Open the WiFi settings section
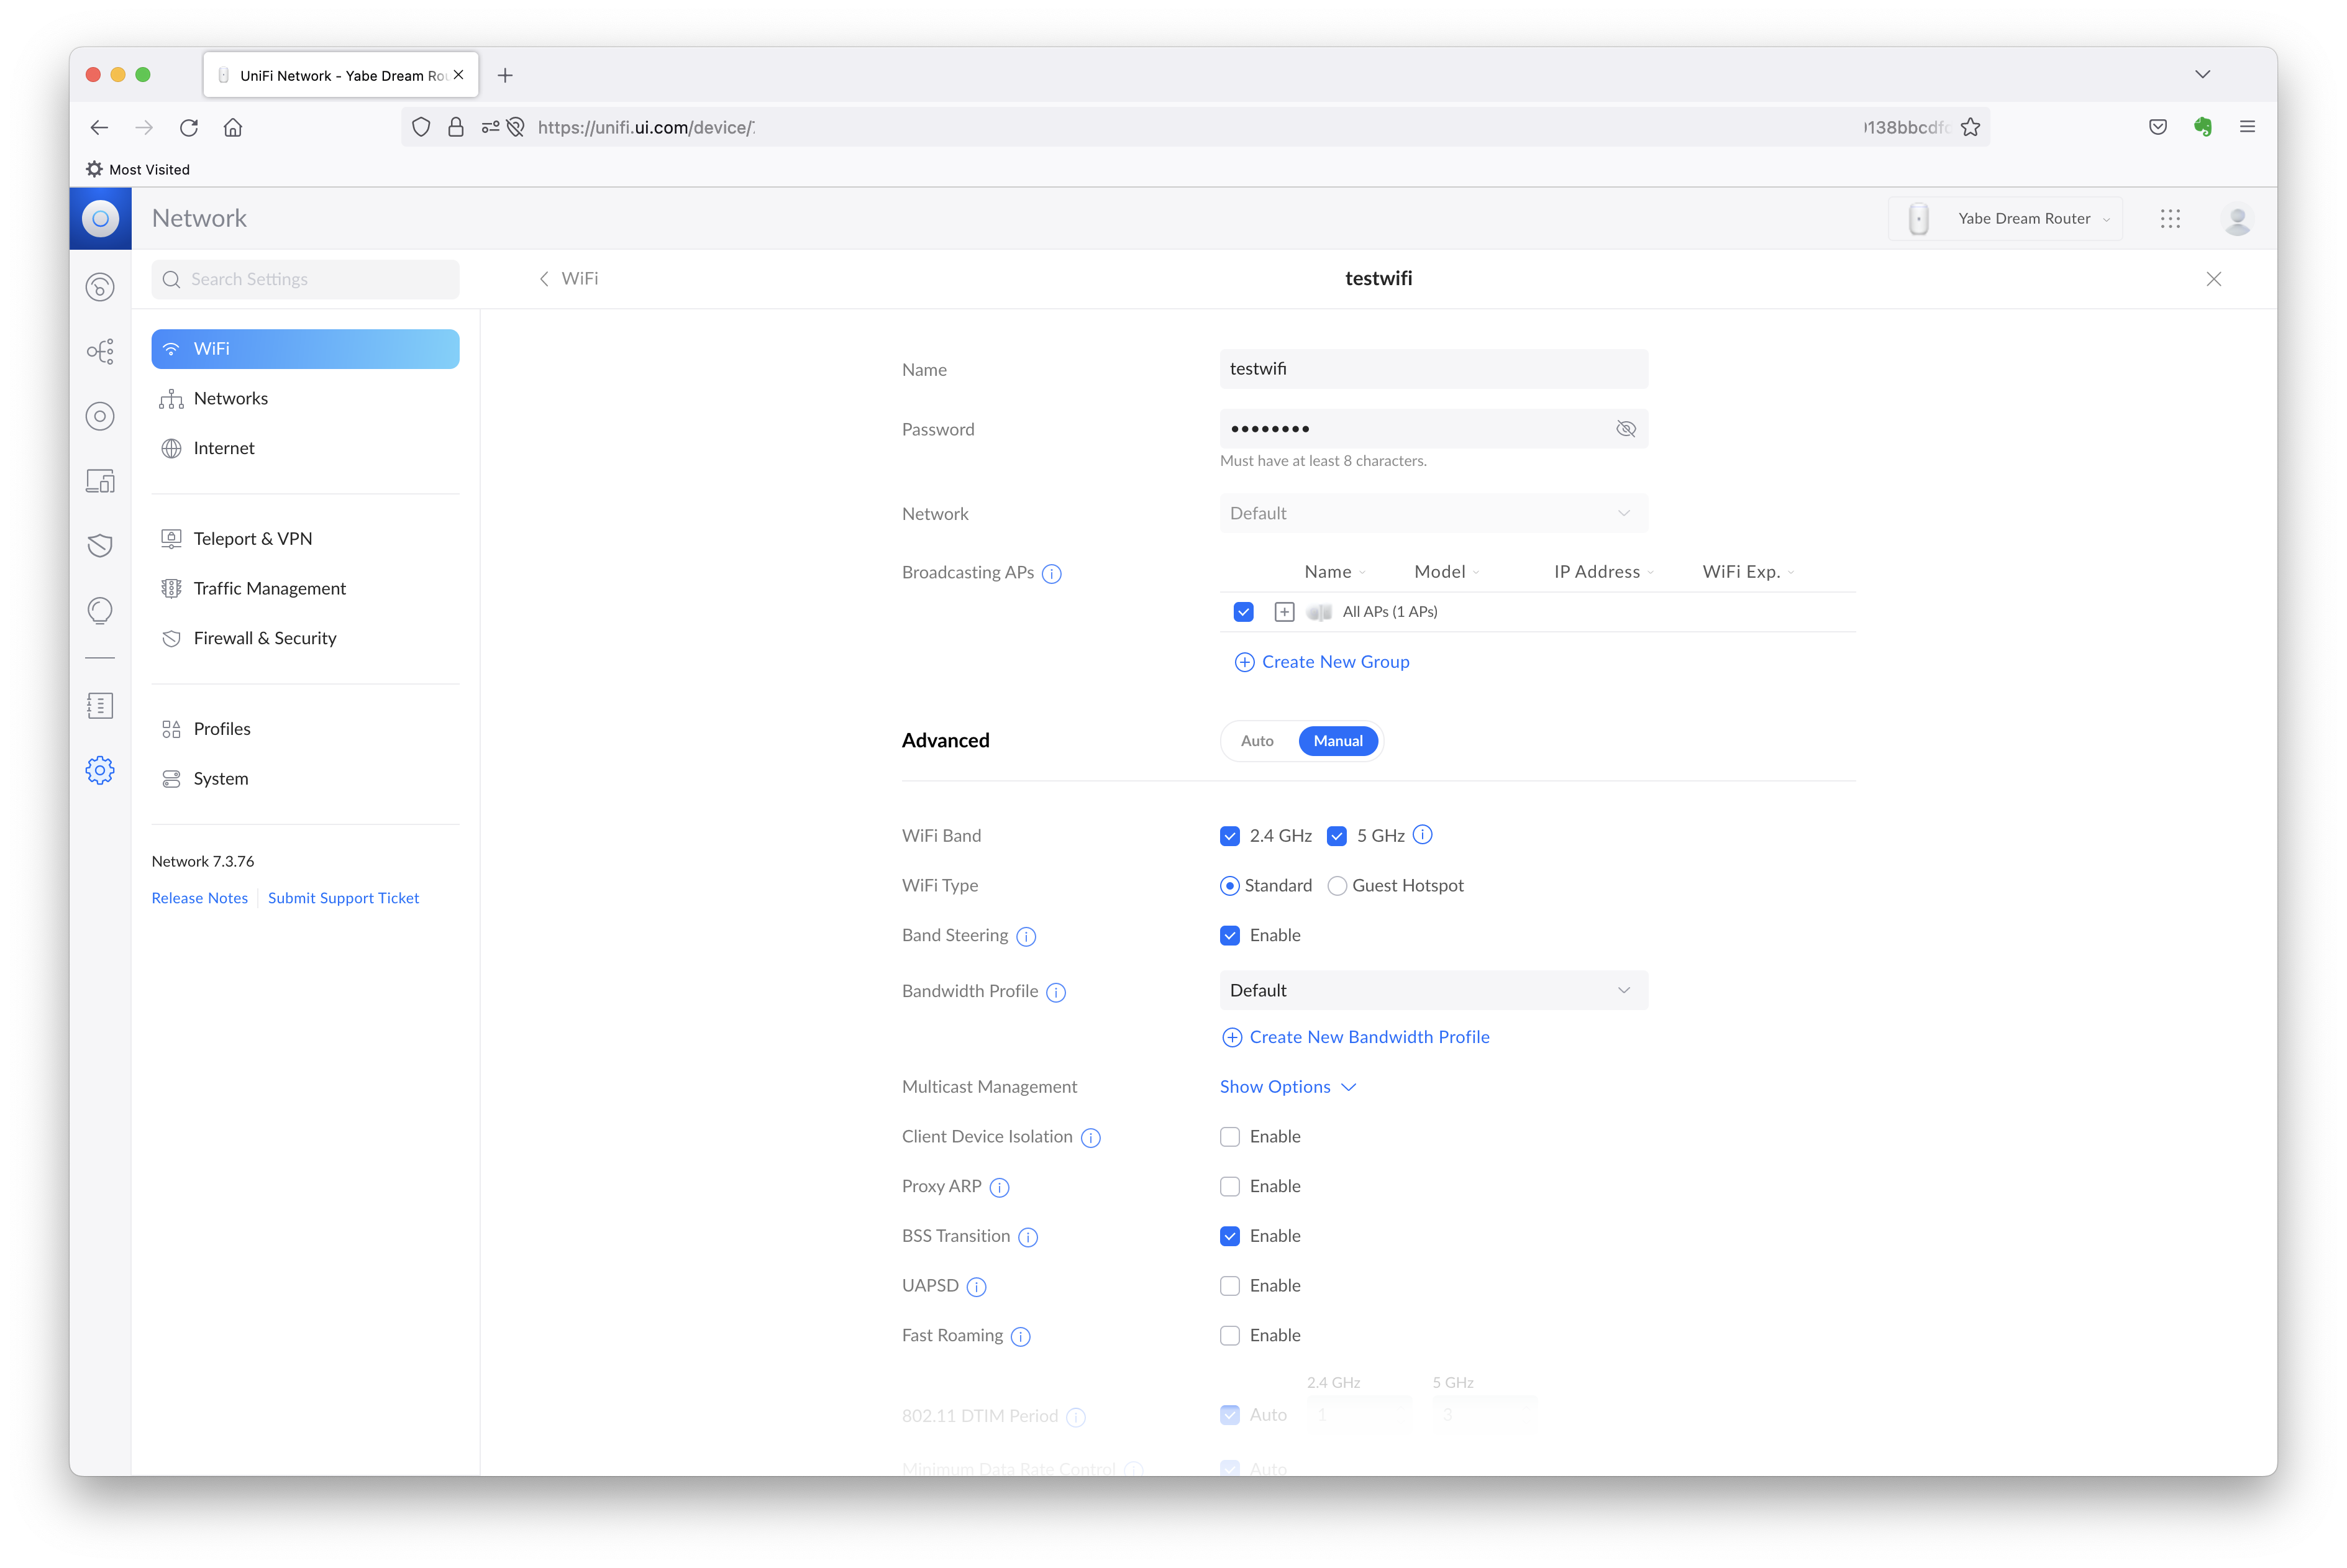The height and width of the screenshot is (1568, 2347). coord(305,349)
